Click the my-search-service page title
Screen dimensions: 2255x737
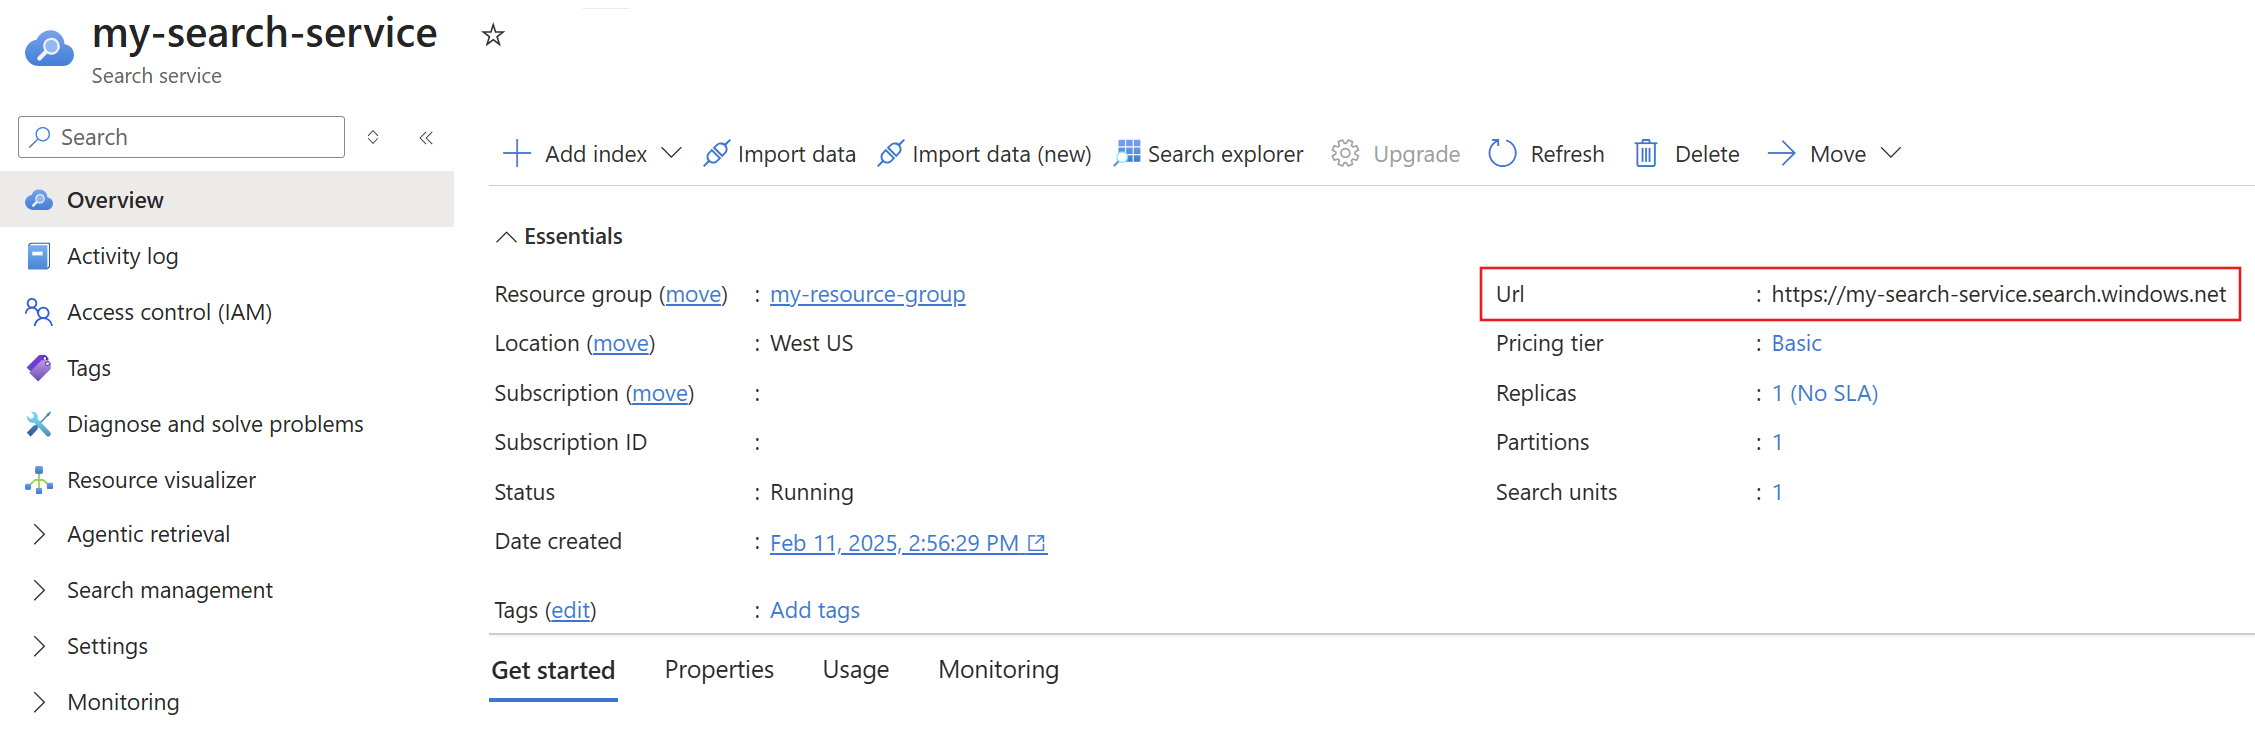[265, 33]
